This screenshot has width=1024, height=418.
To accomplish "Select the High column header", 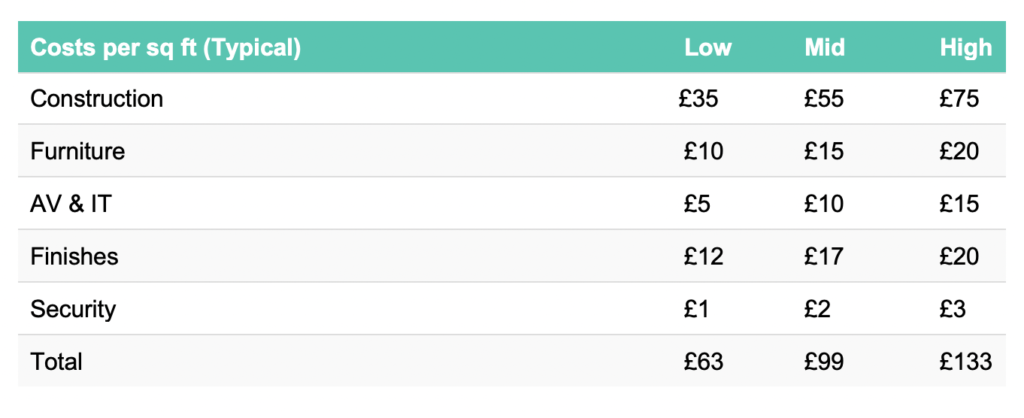I will pyautogui.click(x=966, y=48).
